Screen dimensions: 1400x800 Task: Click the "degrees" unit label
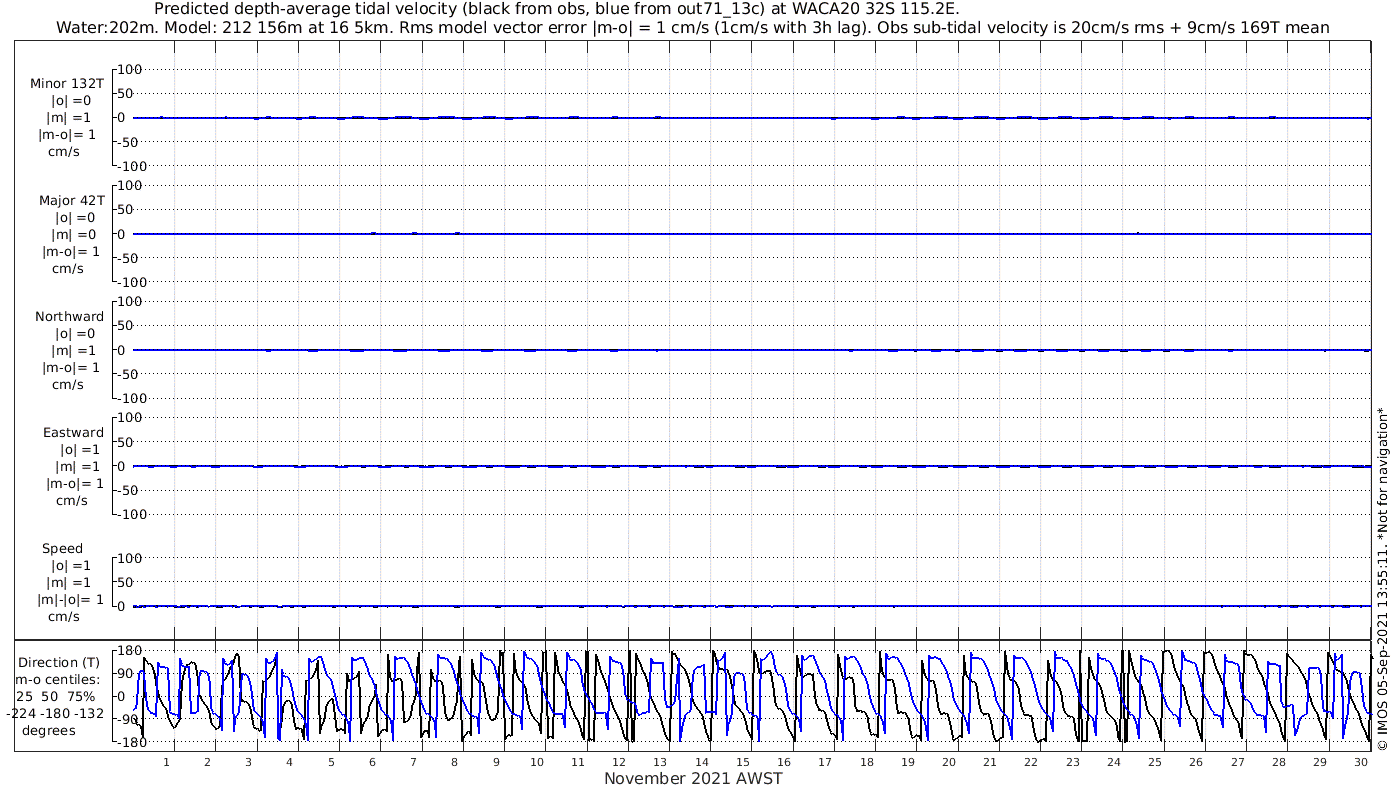click(49, 730)
